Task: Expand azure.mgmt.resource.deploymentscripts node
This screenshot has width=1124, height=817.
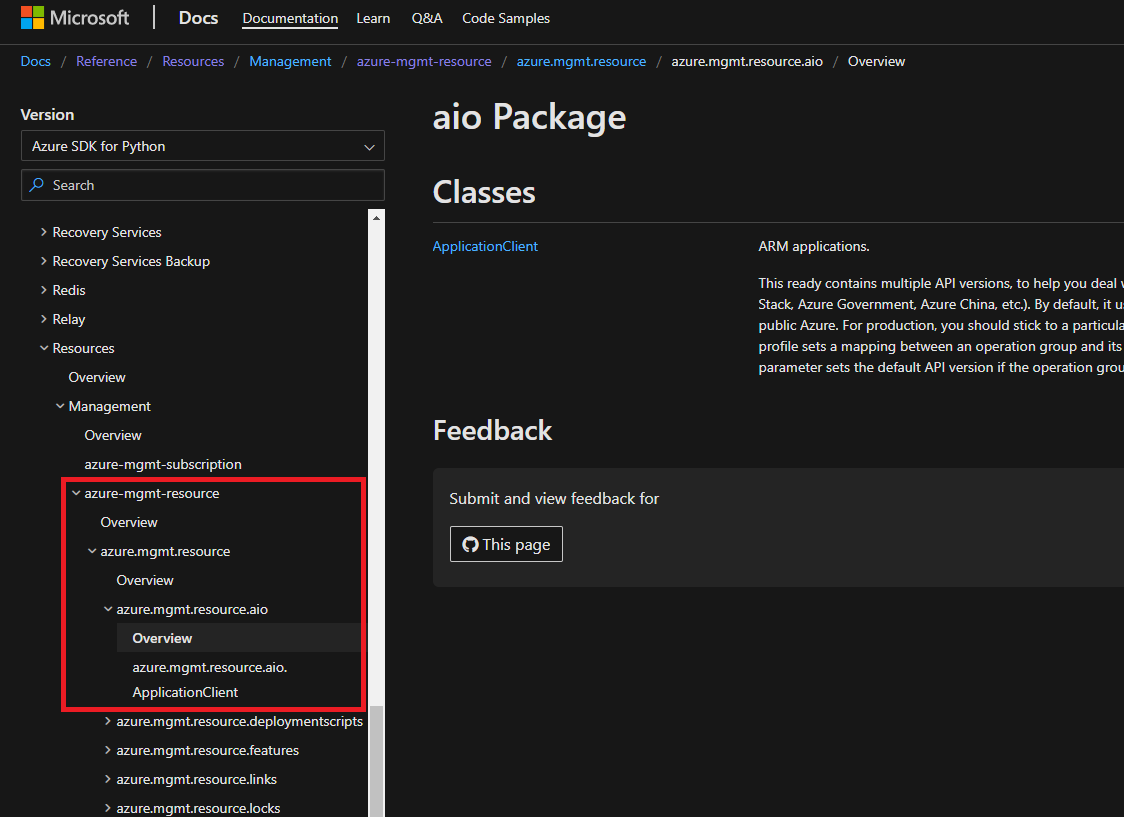Action: click(108, 722)
